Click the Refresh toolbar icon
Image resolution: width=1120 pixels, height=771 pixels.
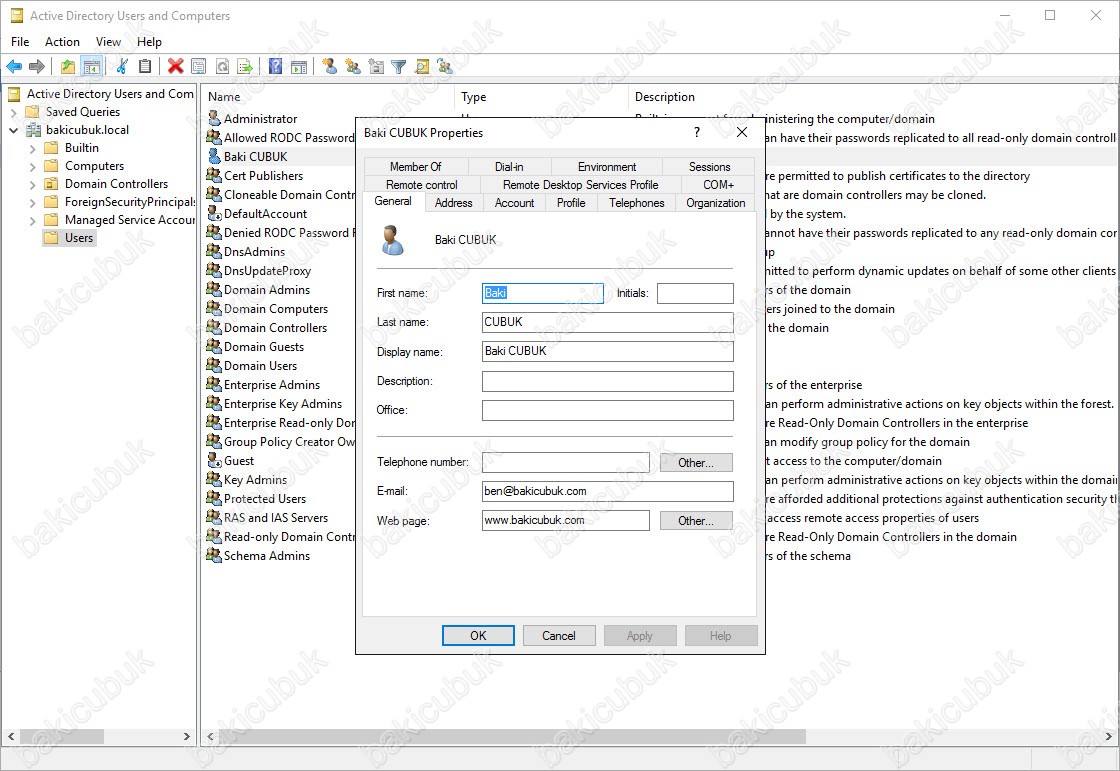pyautogui.click(x=223, y=66)
